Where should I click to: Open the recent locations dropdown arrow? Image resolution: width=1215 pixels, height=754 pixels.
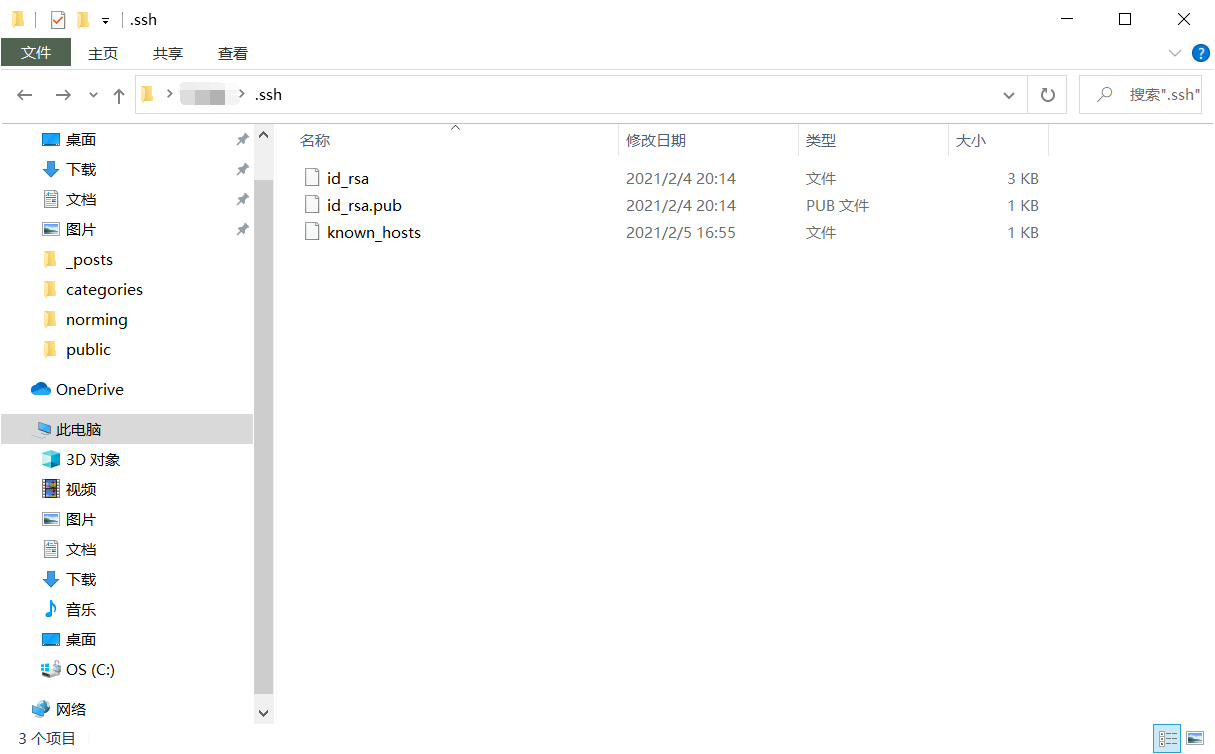click(x=93, y=95)
